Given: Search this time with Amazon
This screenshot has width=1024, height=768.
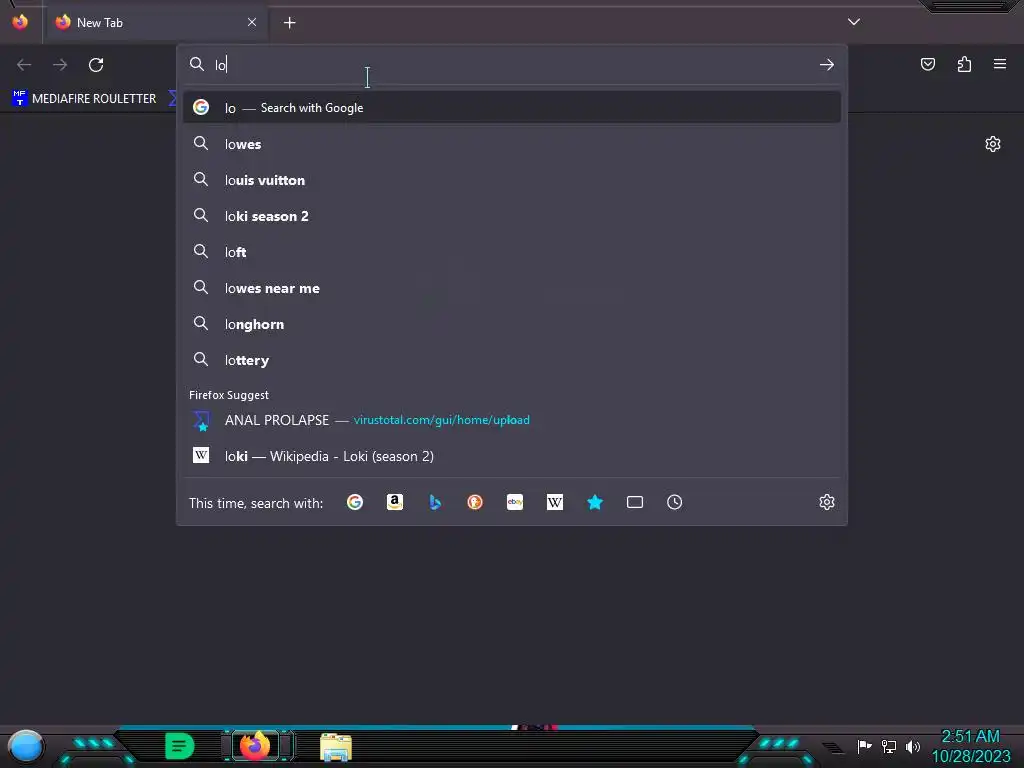Looking at the screenshot, I should [394, 502].
